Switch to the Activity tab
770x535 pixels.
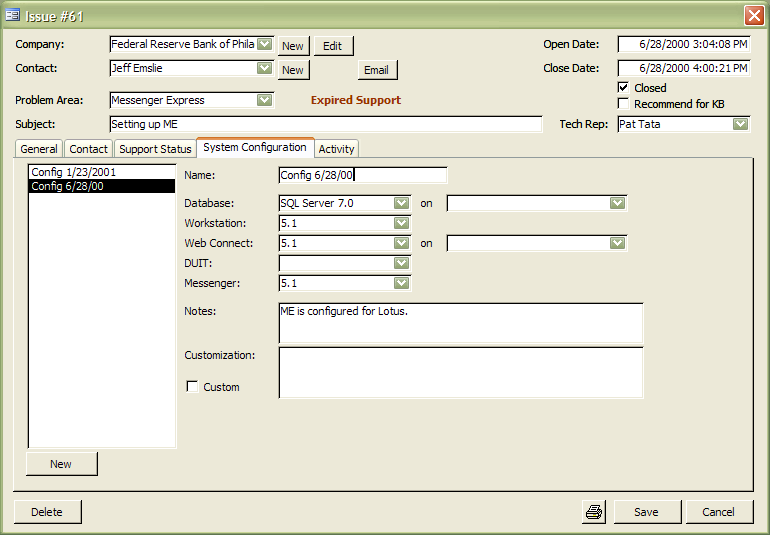tap(336, 149)
